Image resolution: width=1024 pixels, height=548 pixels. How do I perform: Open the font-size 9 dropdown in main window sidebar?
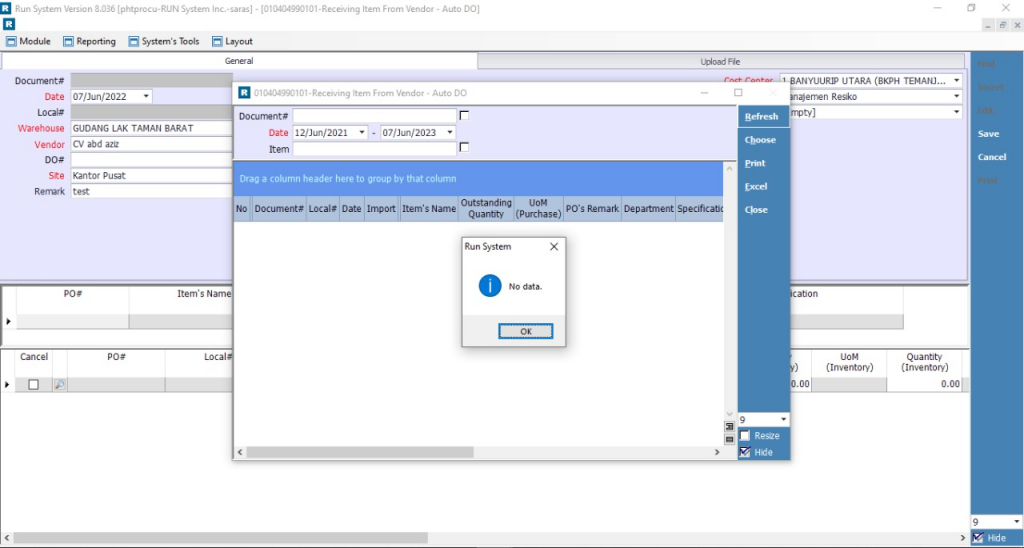click(1016, 522)
